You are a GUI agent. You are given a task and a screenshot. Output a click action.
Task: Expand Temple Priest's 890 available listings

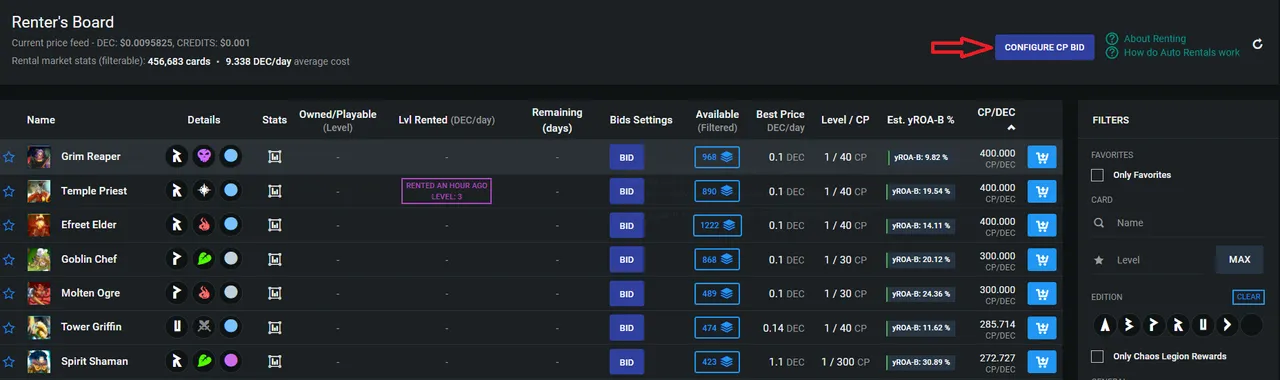coord(717,191)
